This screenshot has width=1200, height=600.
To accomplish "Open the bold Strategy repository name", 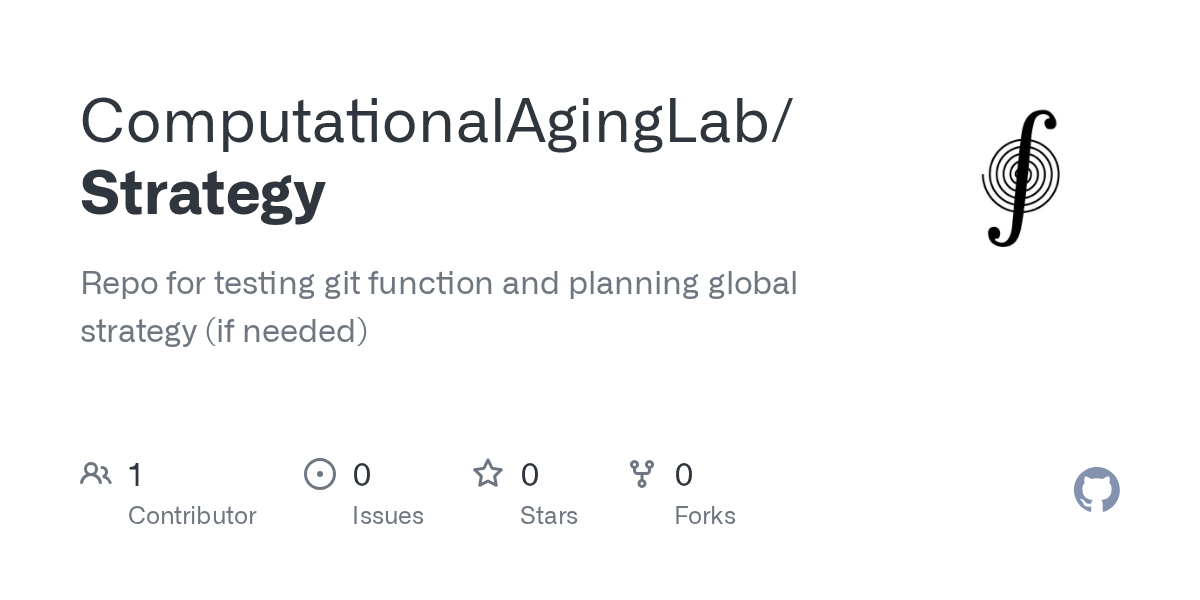I will pyautogui.click(x=203, y=193).
